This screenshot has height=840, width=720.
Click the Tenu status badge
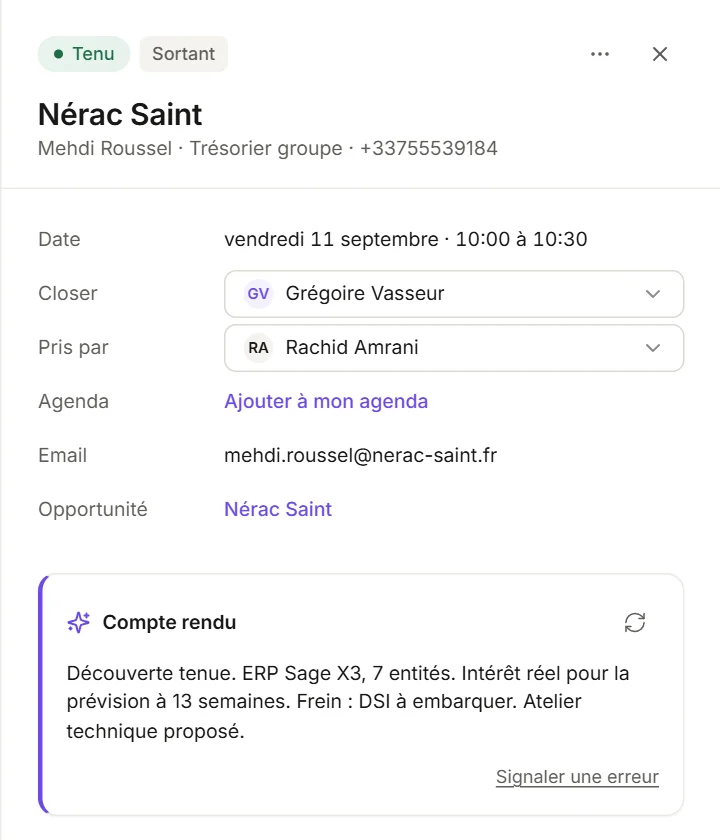pyautogui.click(x=84, y=54)
